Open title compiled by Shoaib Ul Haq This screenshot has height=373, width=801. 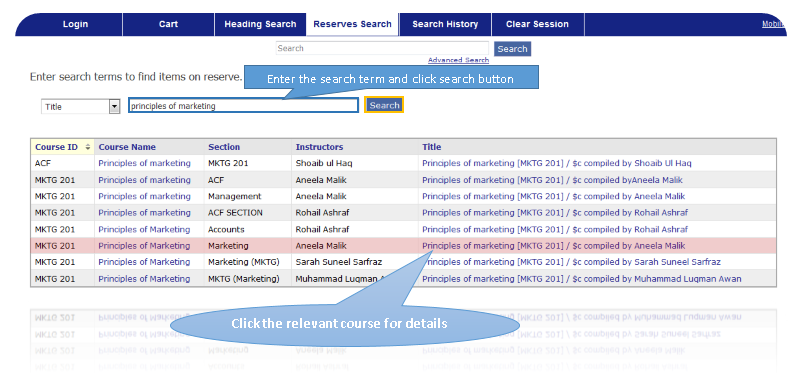pos(557,164)
